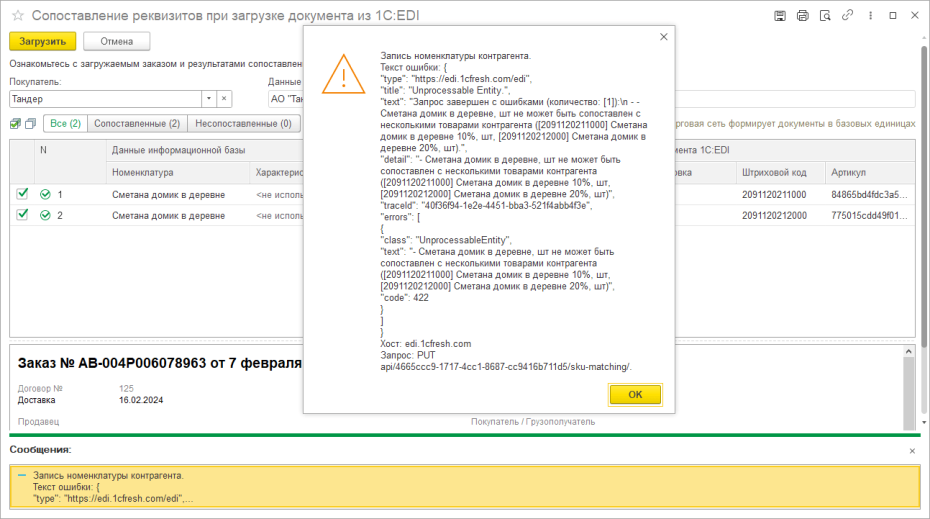Click the main window vertical scrollbar
930x519 pixels.
pos(924,196)
